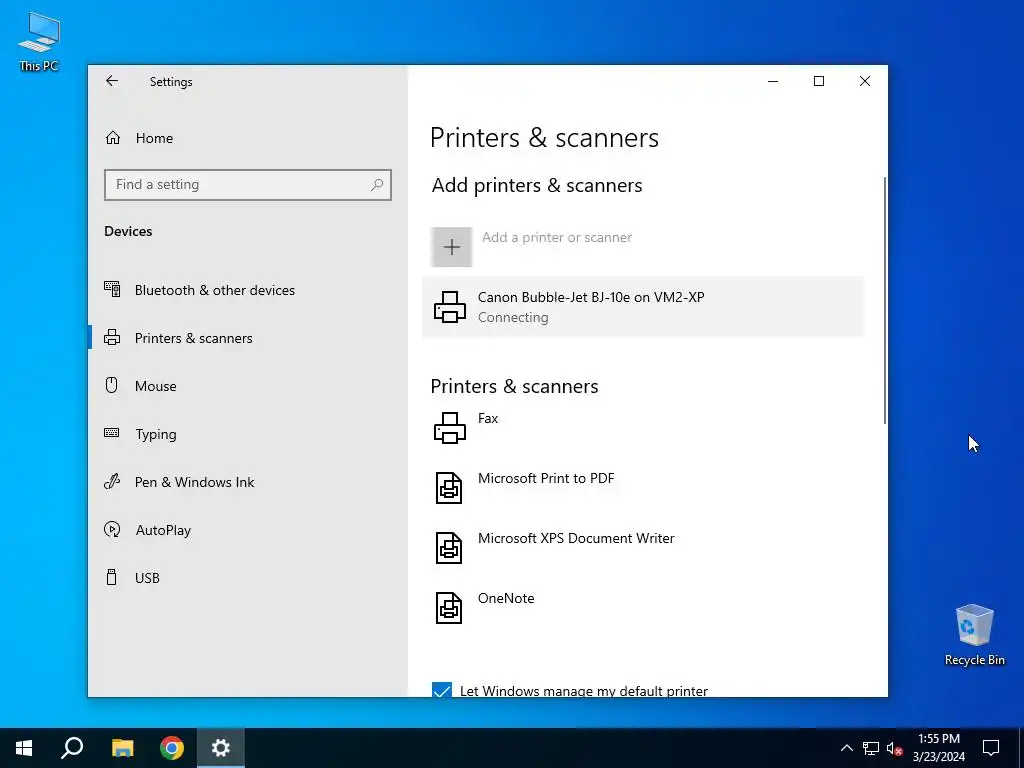Open taskbar Search
1024x768 pixels.
pos(72,748)
